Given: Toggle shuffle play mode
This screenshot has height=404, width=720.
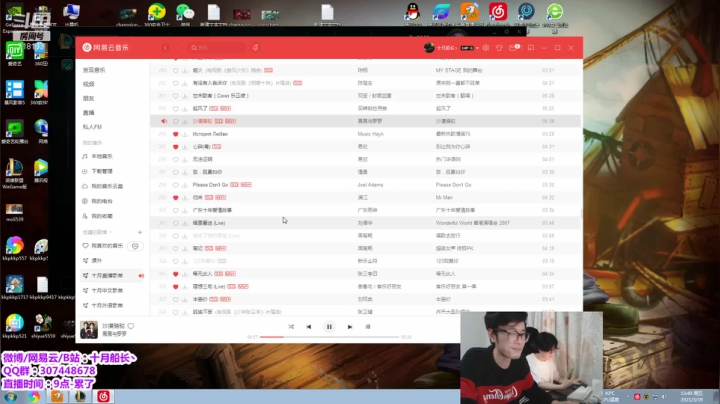Looking at the screenshot, I should 291,327.
